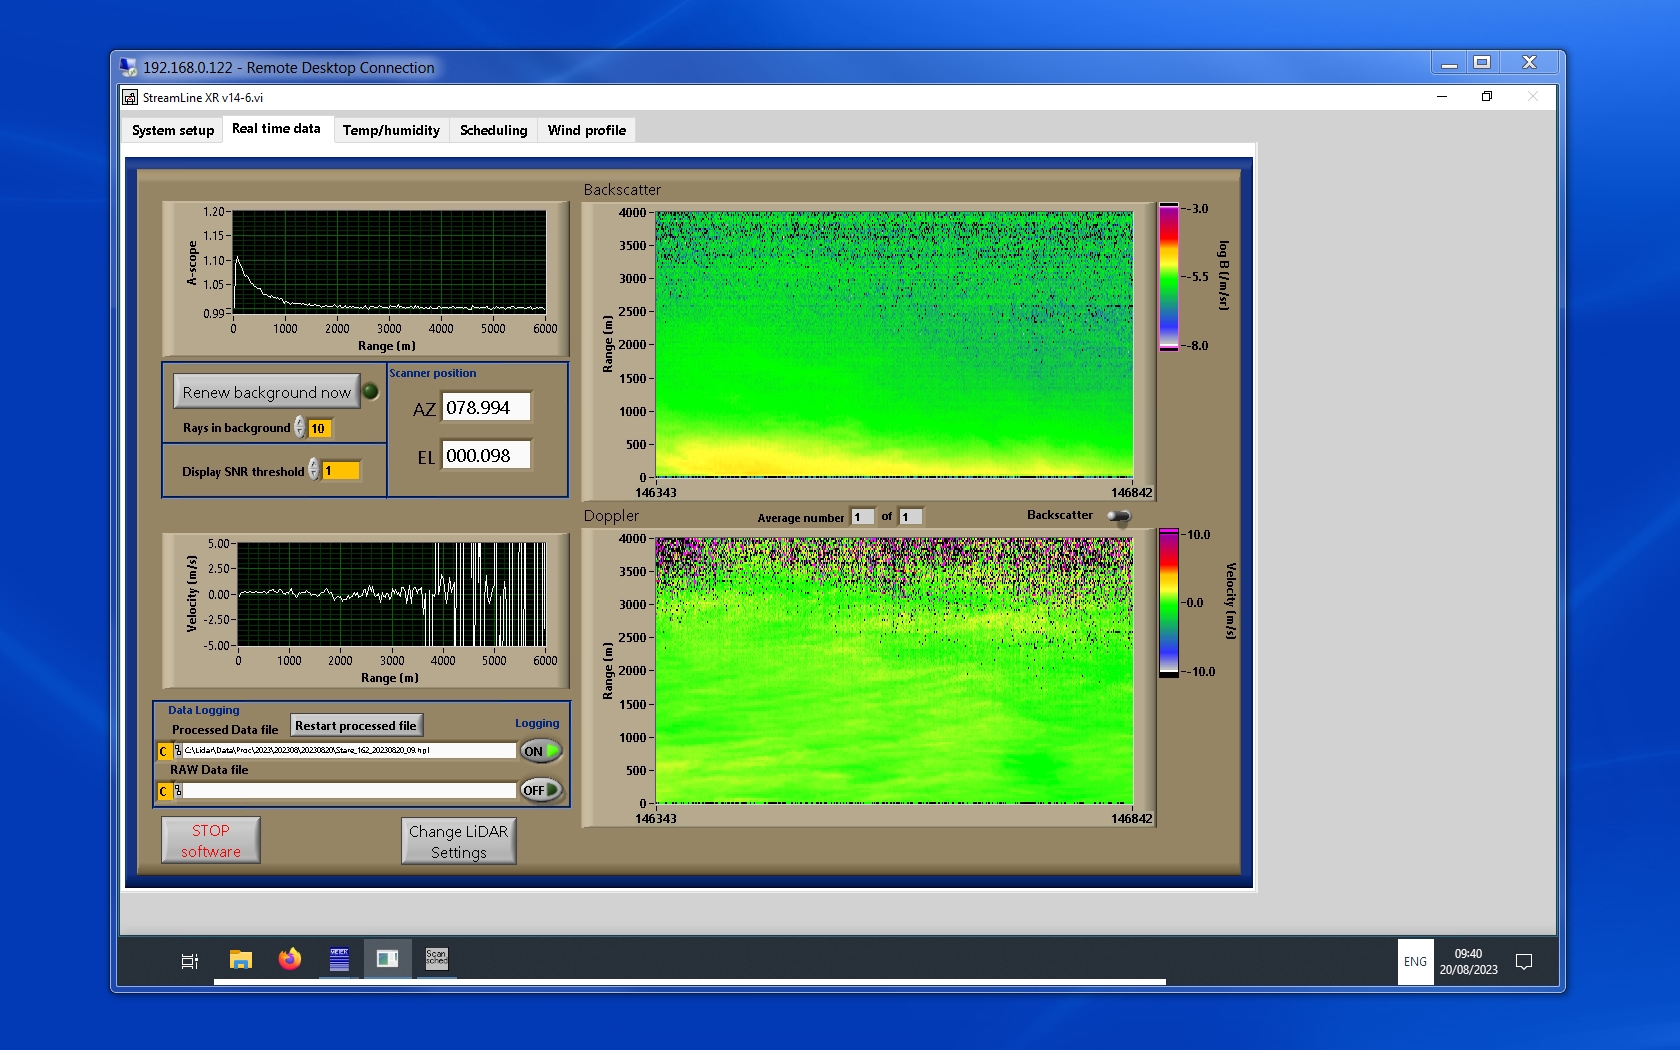Click the Change LiDAR Settings button

tap(459, 841)
